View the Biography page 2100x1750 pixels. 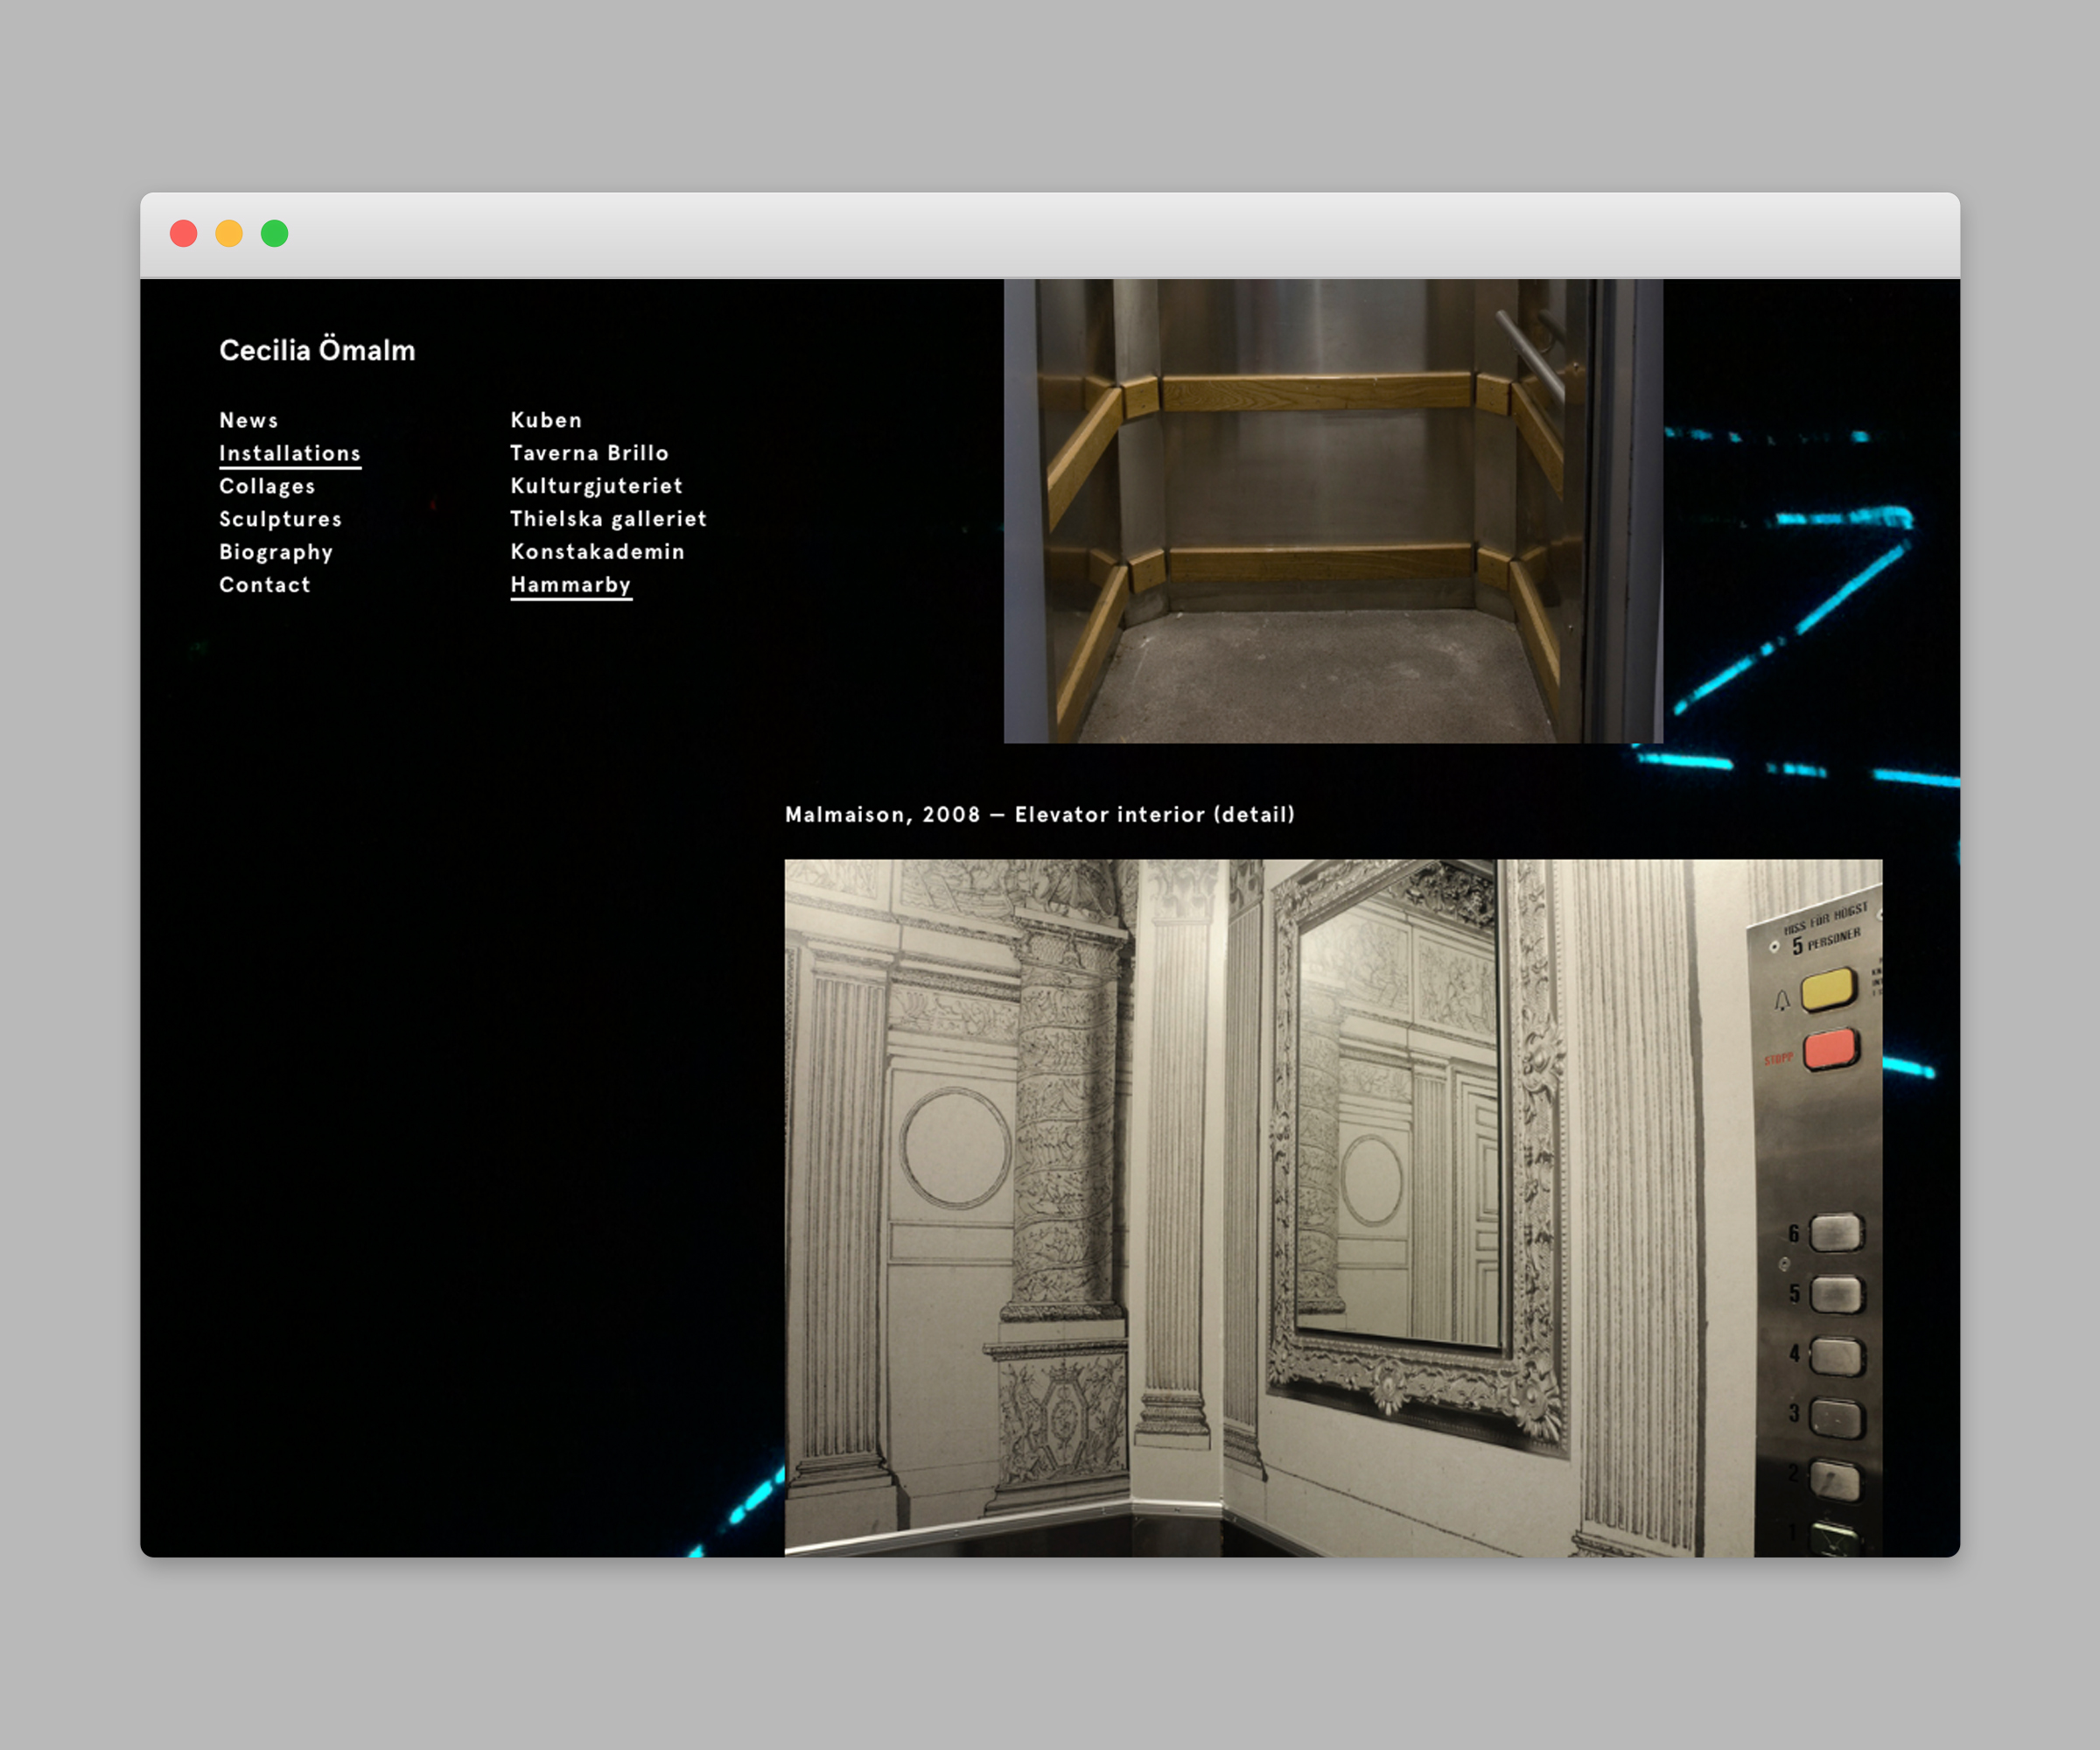(x=276, y=552)
